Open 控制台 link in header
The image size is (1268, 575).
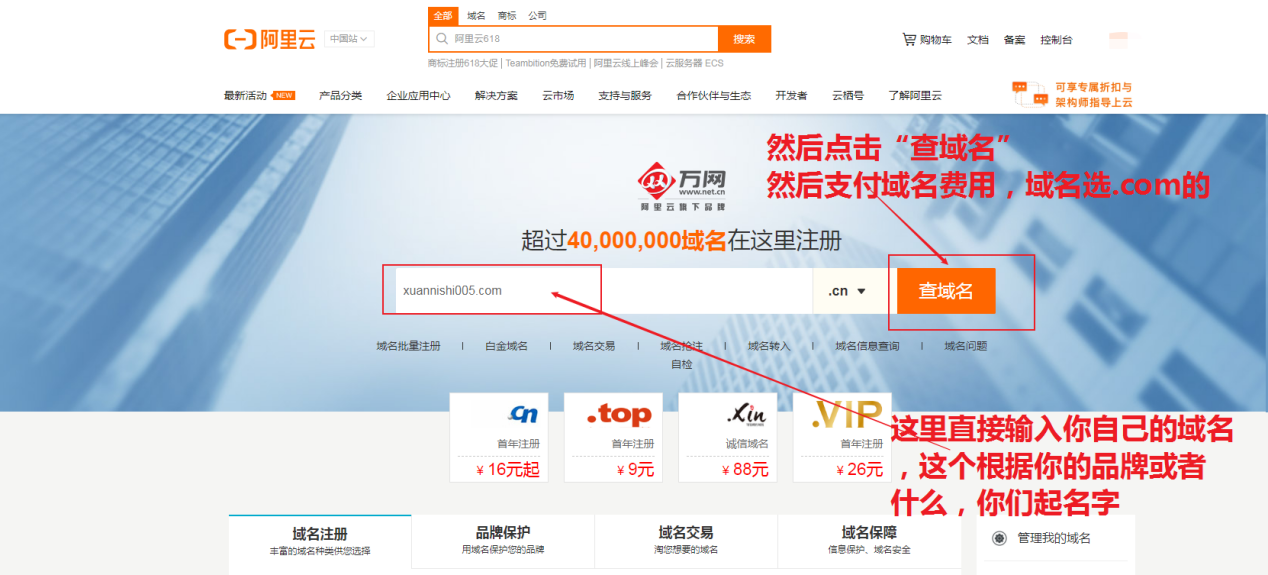coord(1056,40)
